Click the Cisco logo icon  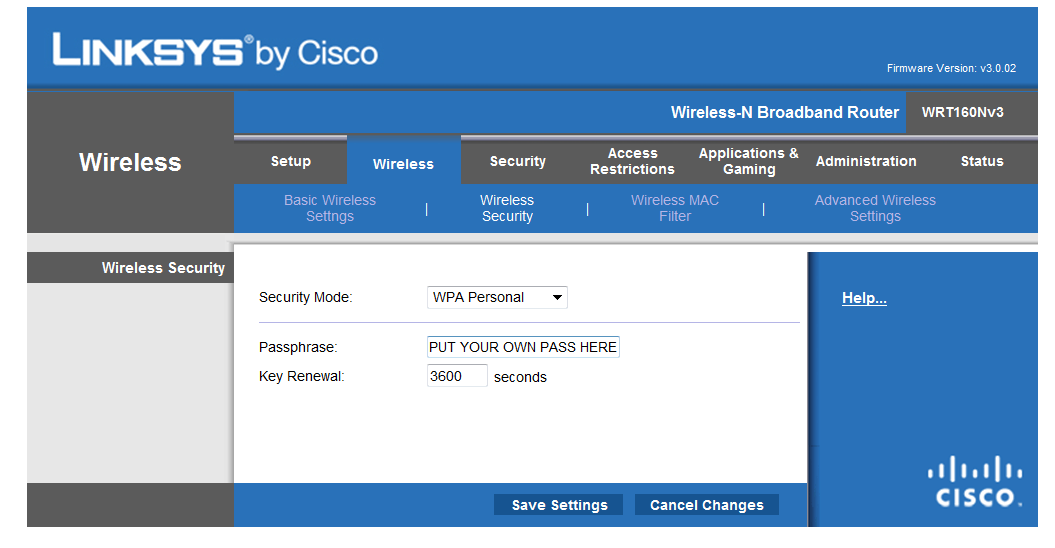click(975, 482)
